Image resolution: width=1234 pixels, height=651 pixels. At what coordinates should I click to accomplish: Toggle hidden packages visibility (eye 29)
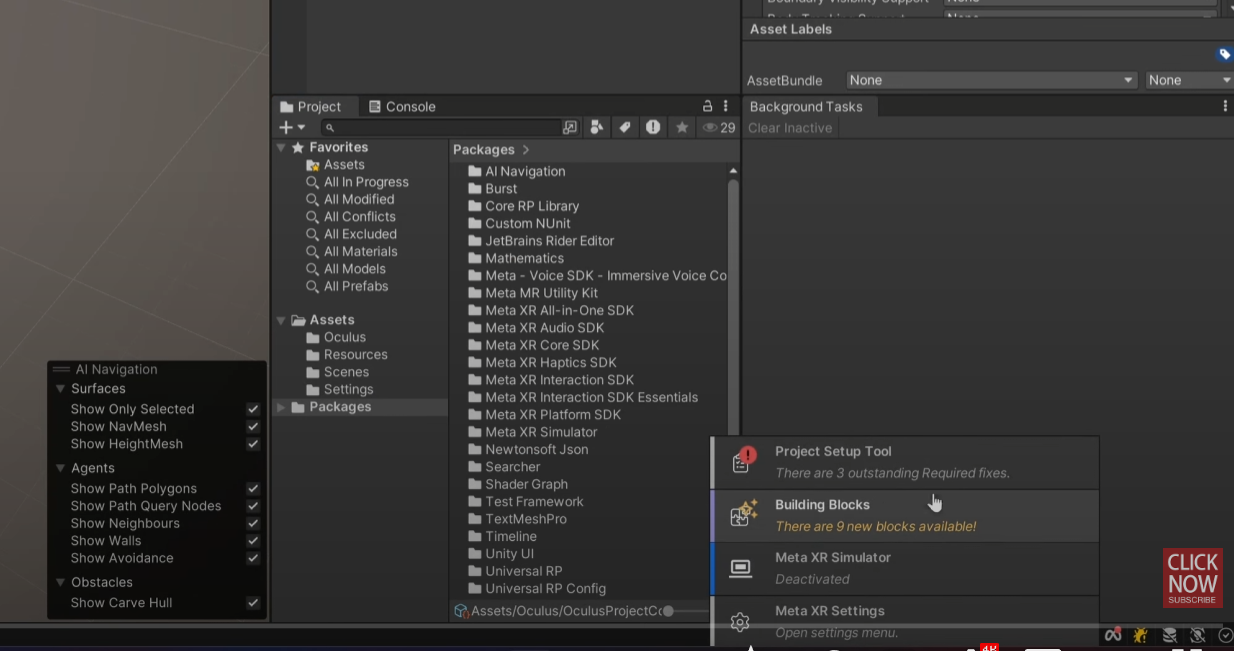tap(719, 128)
